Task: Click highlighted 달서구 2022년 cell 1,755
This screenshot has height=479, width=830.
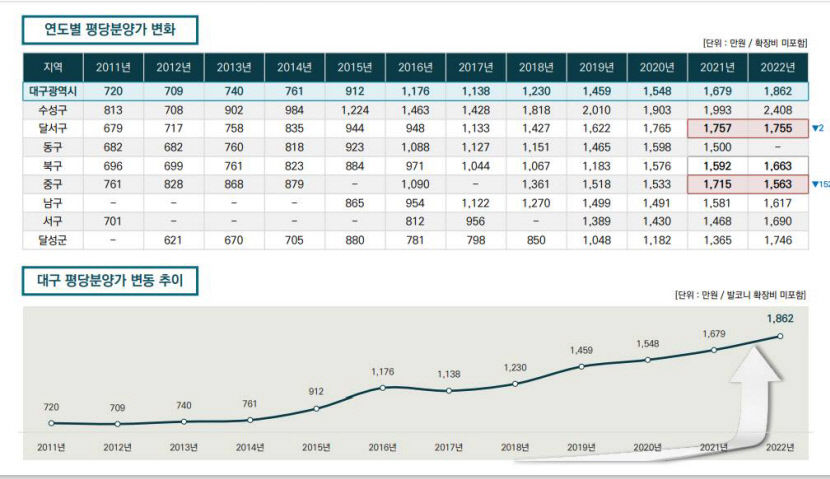Action: point(778,129)
